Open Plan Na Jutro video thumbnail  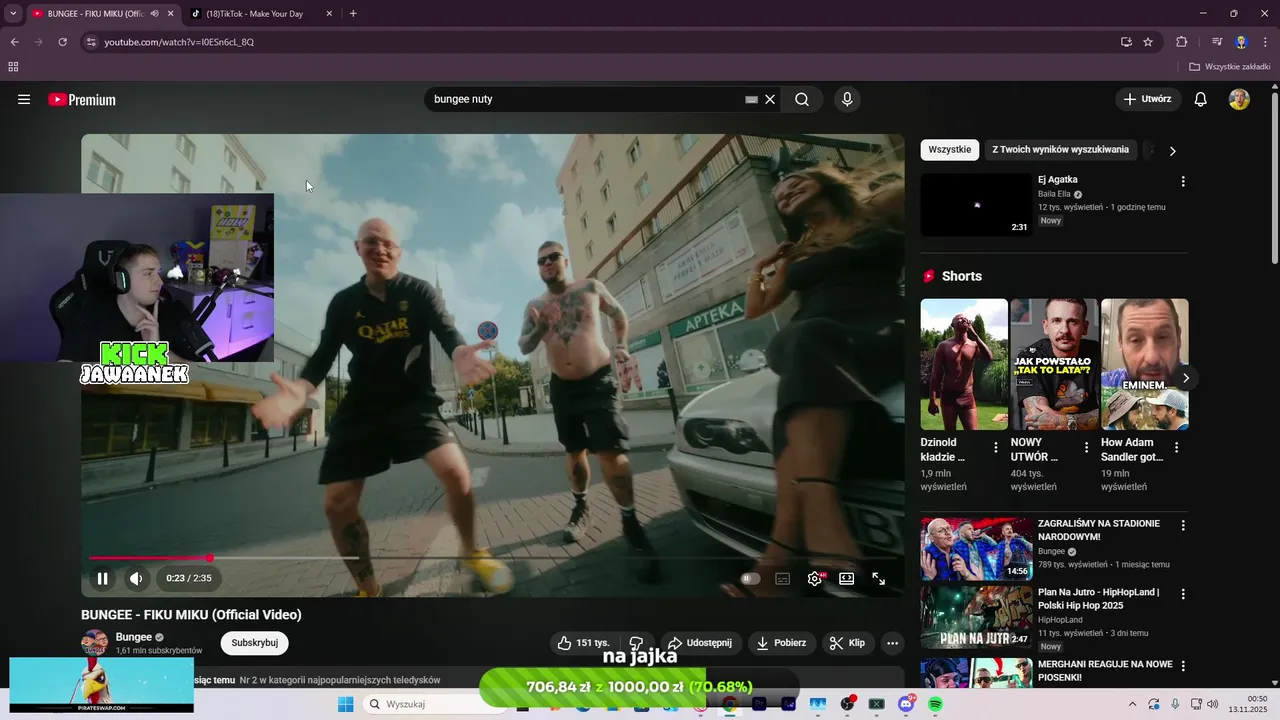(x=976, y=617)
